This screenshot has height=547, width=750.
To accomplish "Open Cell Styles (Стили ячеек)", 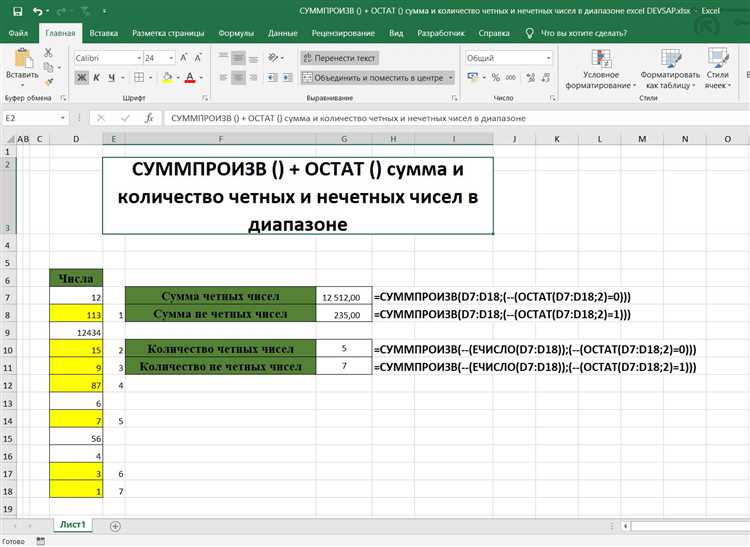I will coord(717,69).
